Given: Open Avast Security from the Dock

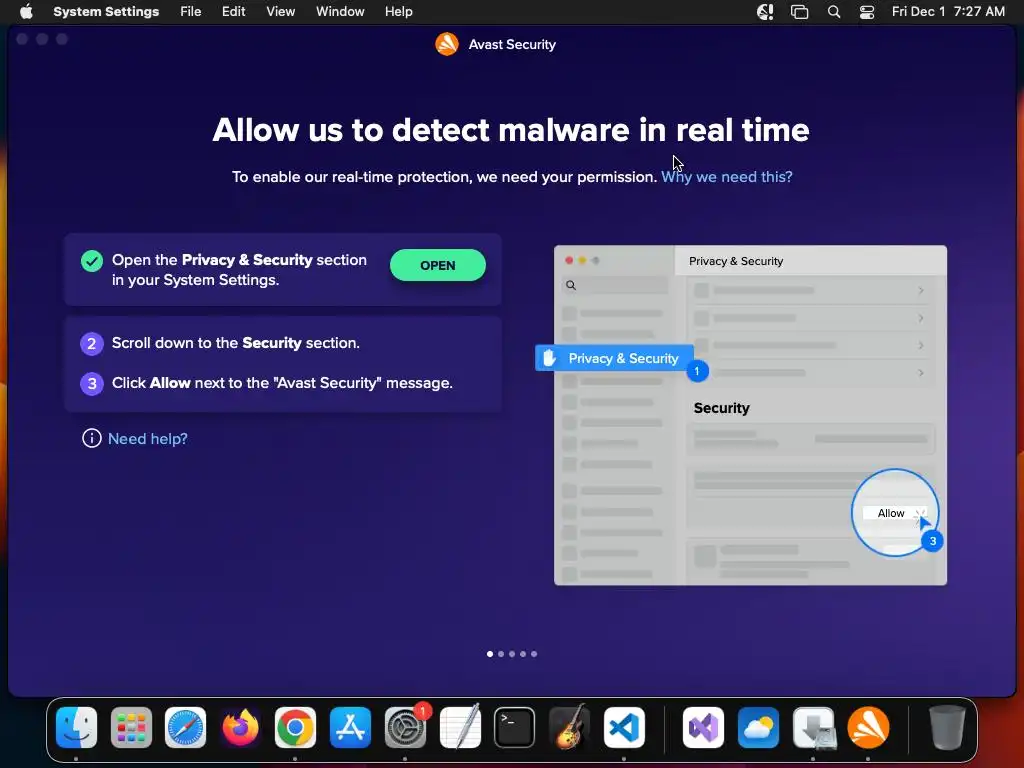Looking at the screenshot, I should pos(868,727).
